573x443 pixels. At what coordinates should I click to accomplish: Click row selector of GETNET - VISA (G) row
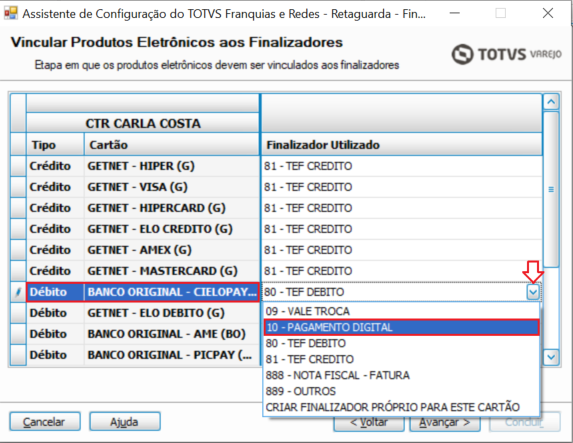(18, 187)
